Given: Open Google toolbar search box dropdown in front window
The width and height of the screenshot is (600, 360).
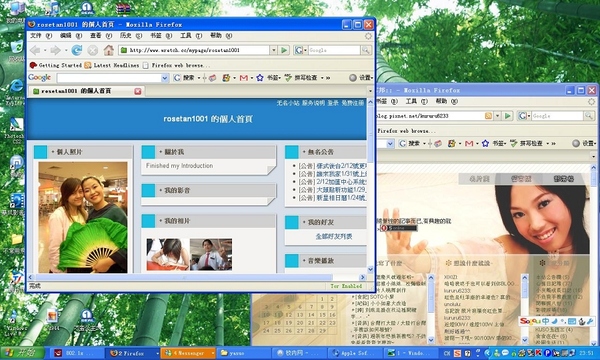Looking at the screenshot, I should pyautogui.click(x=165, y=78).
